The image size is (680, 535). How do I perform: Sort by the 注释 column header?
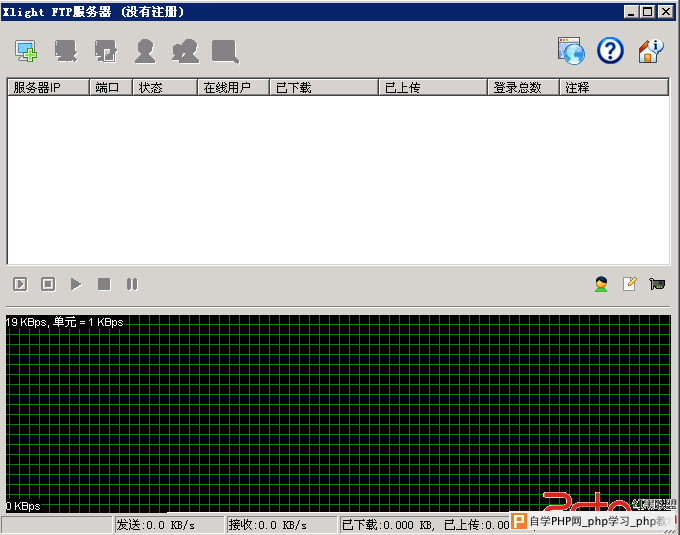tap(614, 88)
